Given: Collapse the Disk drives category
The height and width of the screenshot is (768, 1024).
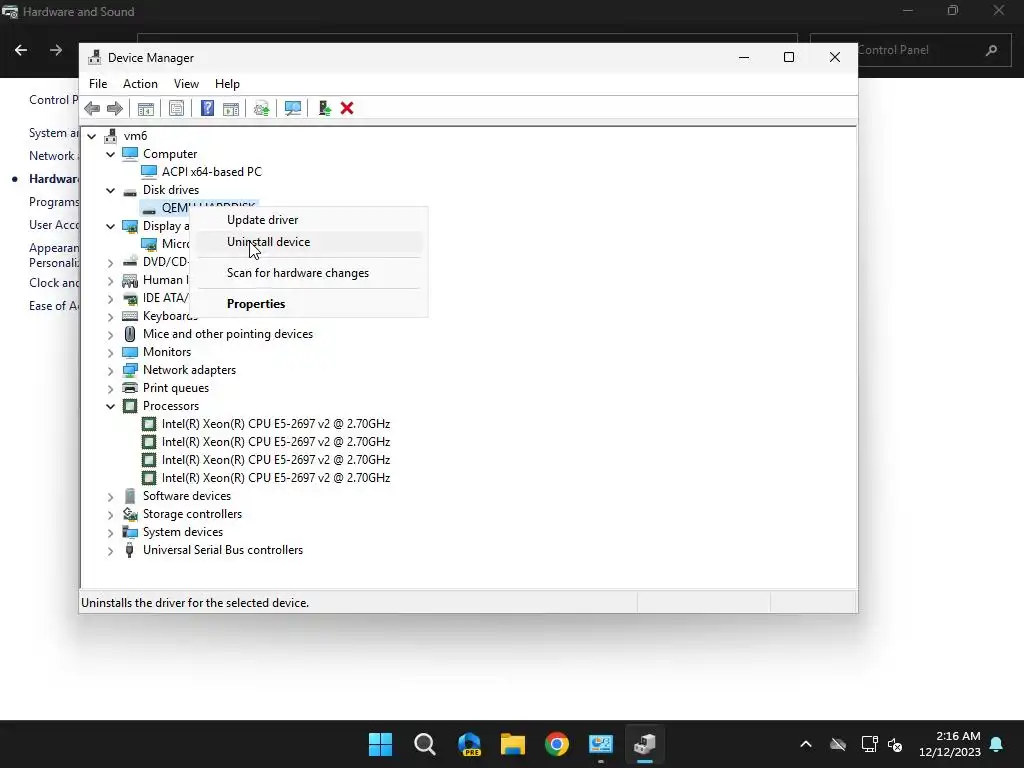Looking at the screenshot, I should coord(110,190).
